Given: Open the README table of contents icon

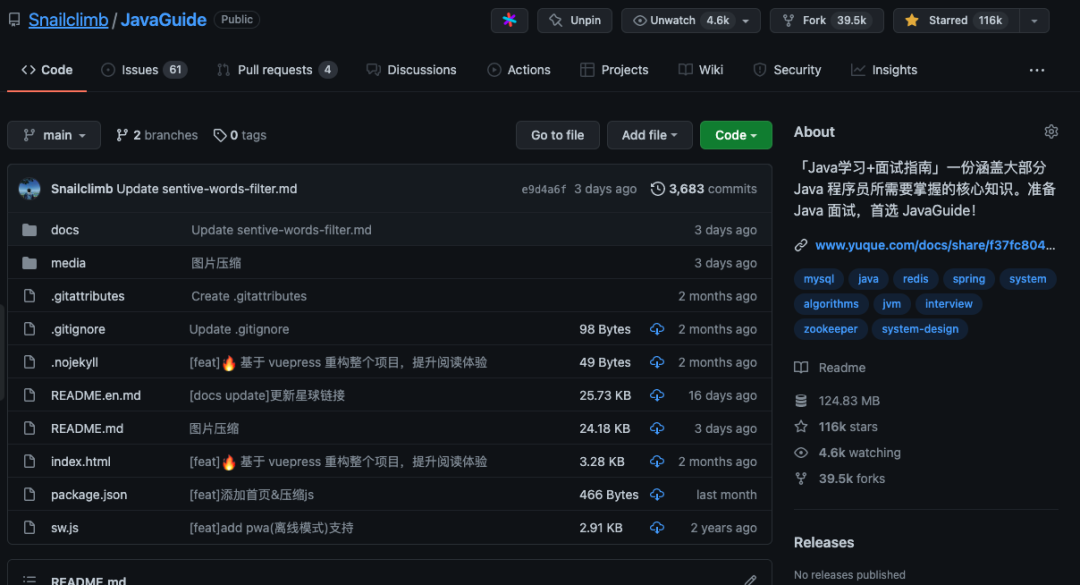Looking at the screenshot, I should 29,580.
